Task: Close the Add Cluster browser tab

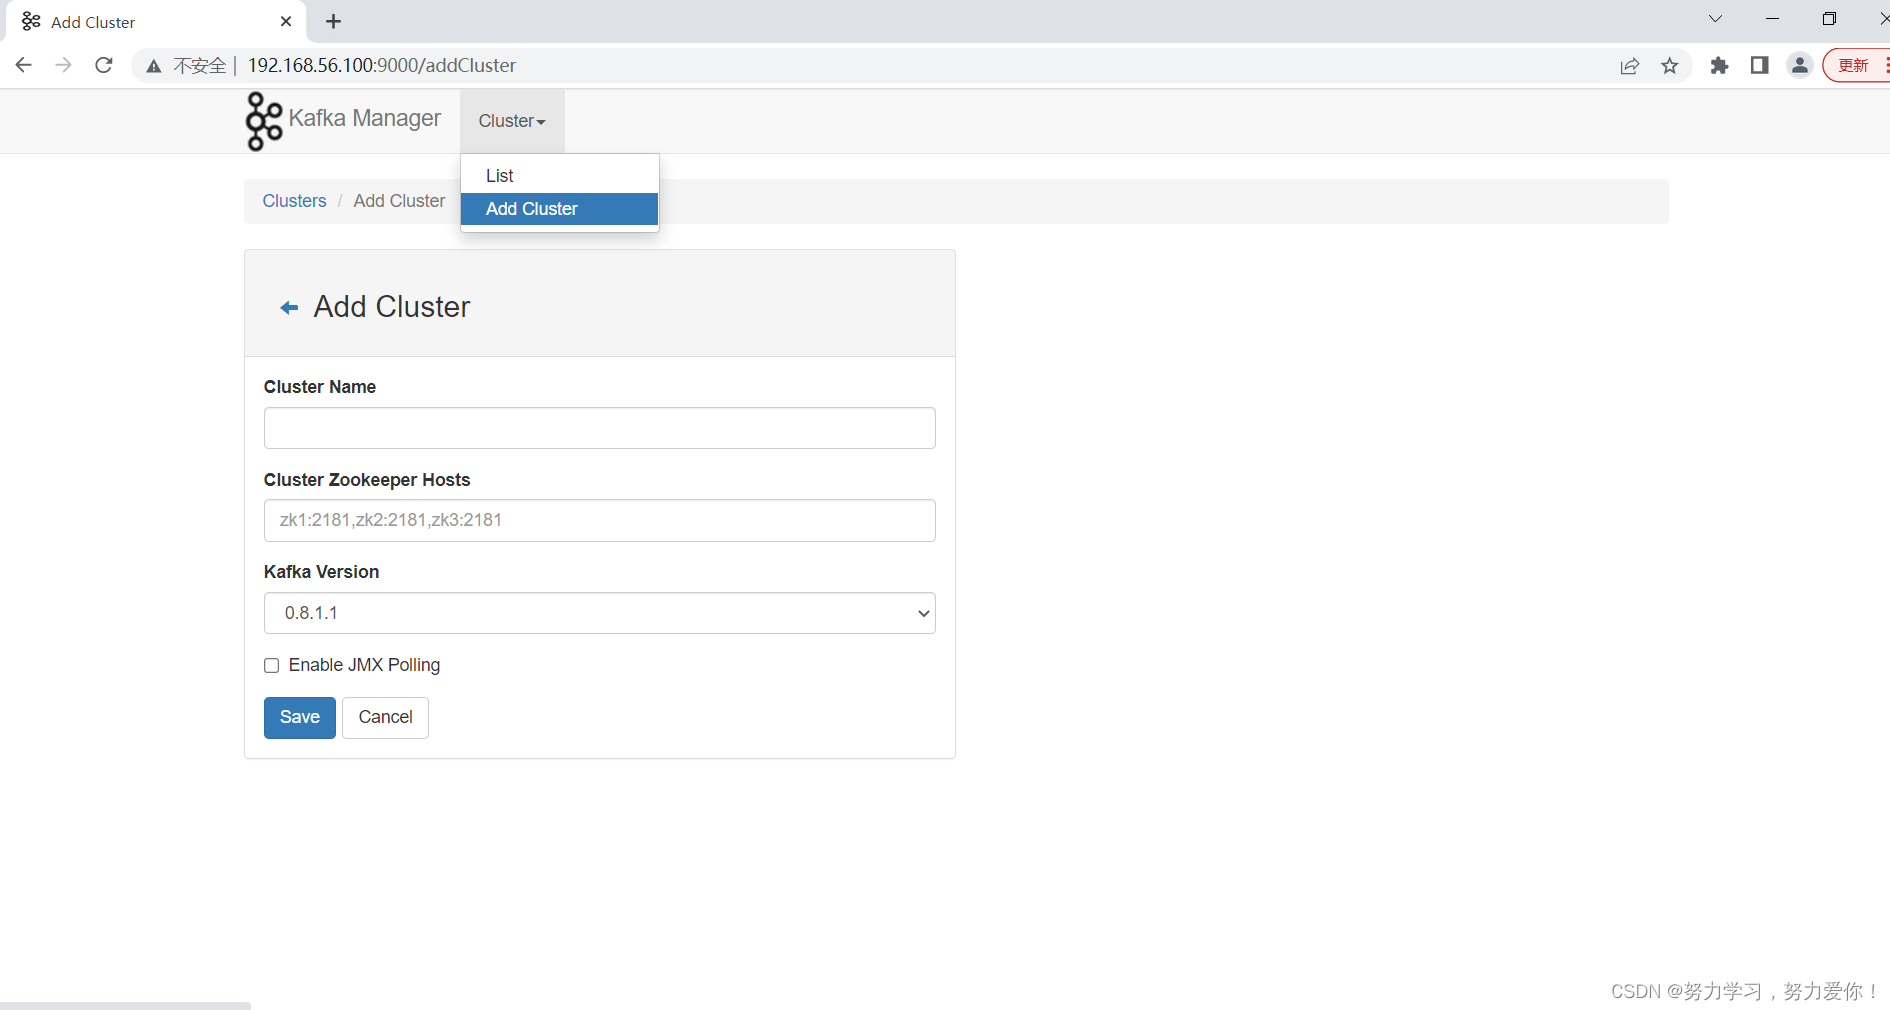Action: pyautogui.click(x=286, y=21)
